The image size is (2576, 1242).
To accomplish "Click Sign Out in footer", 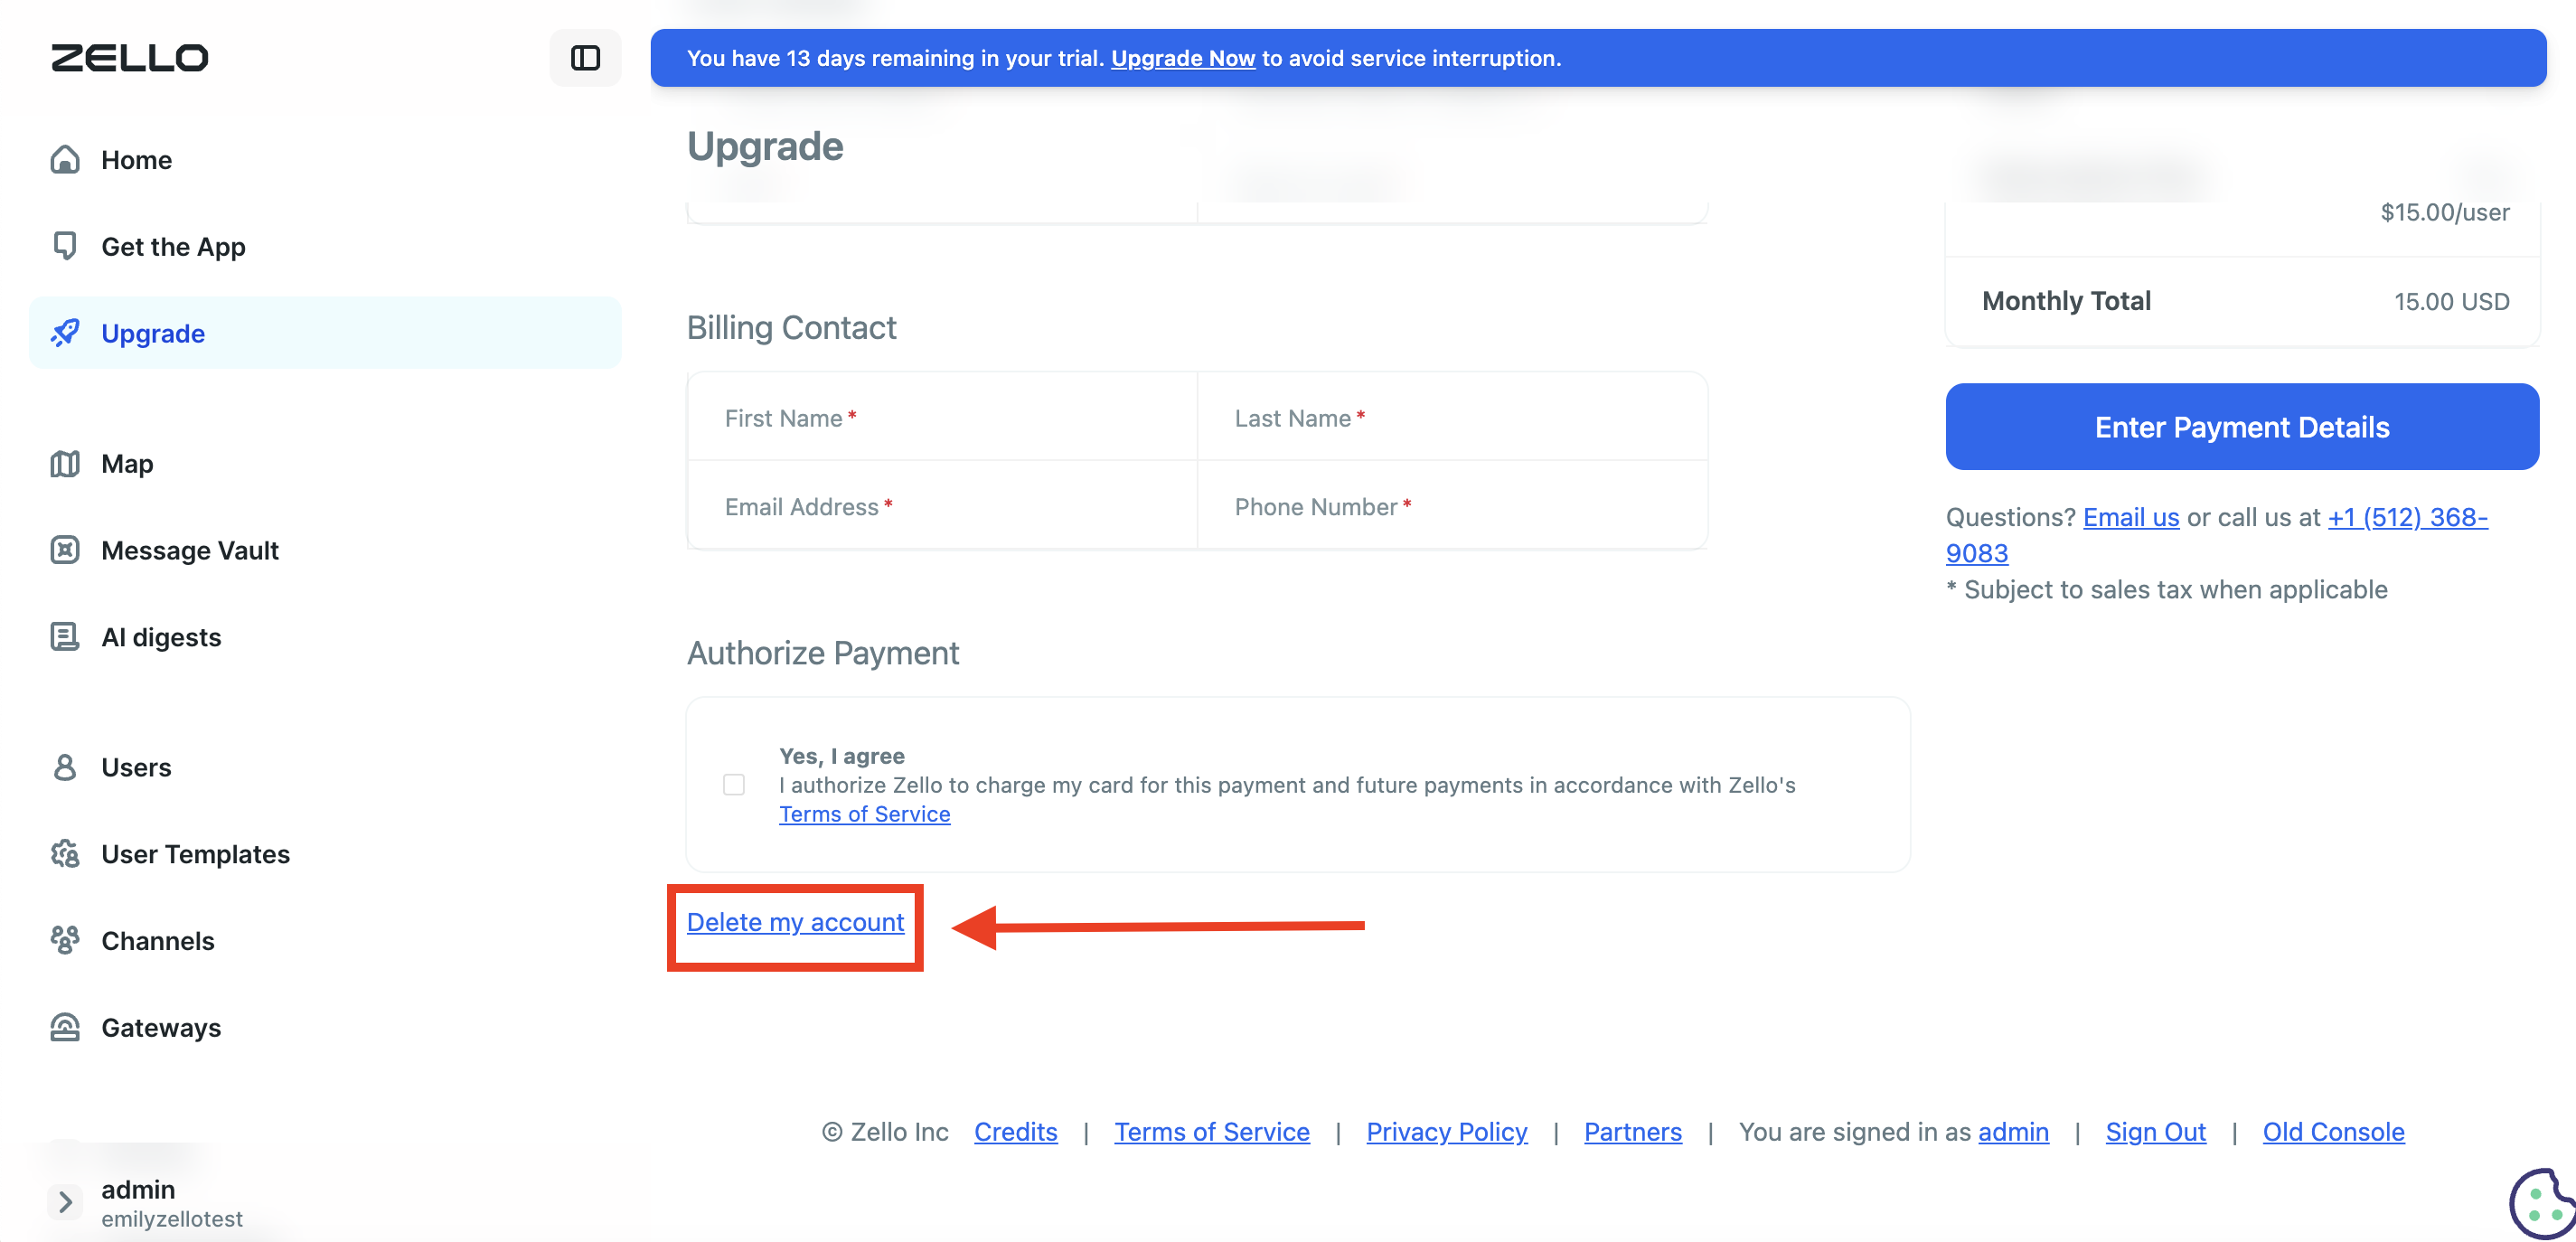I will point(2155,1132).
